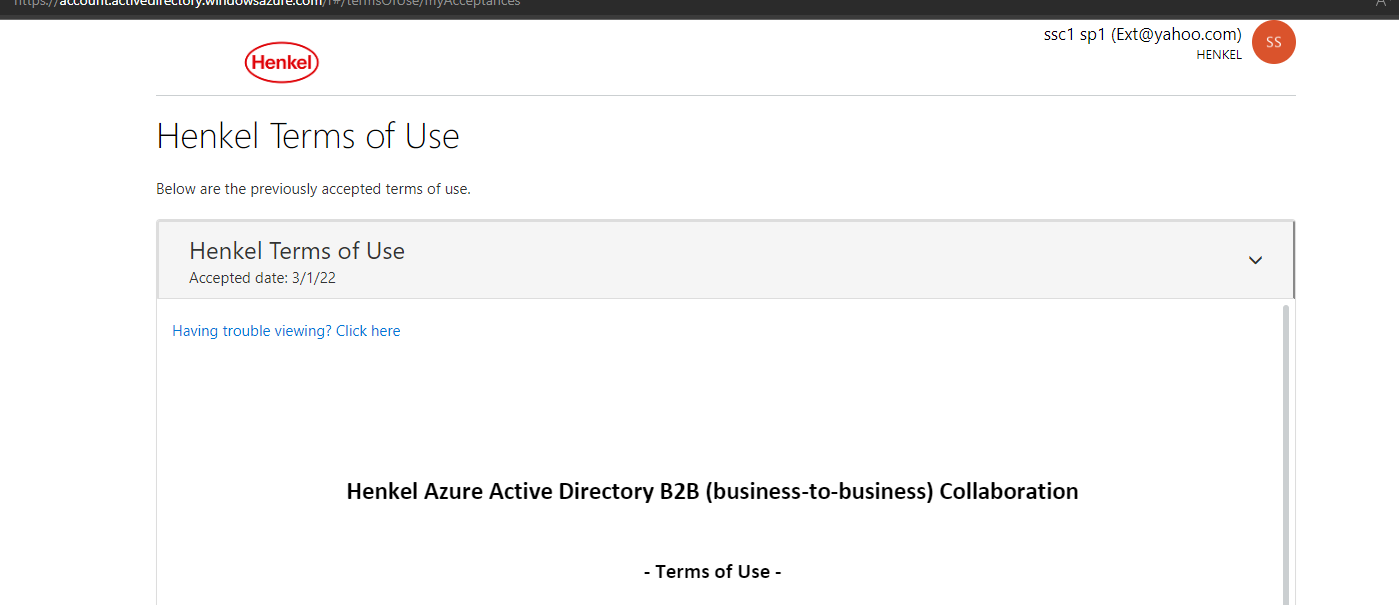
Task: Click the previously accepted terms description text
Action: tap(313, 189)
